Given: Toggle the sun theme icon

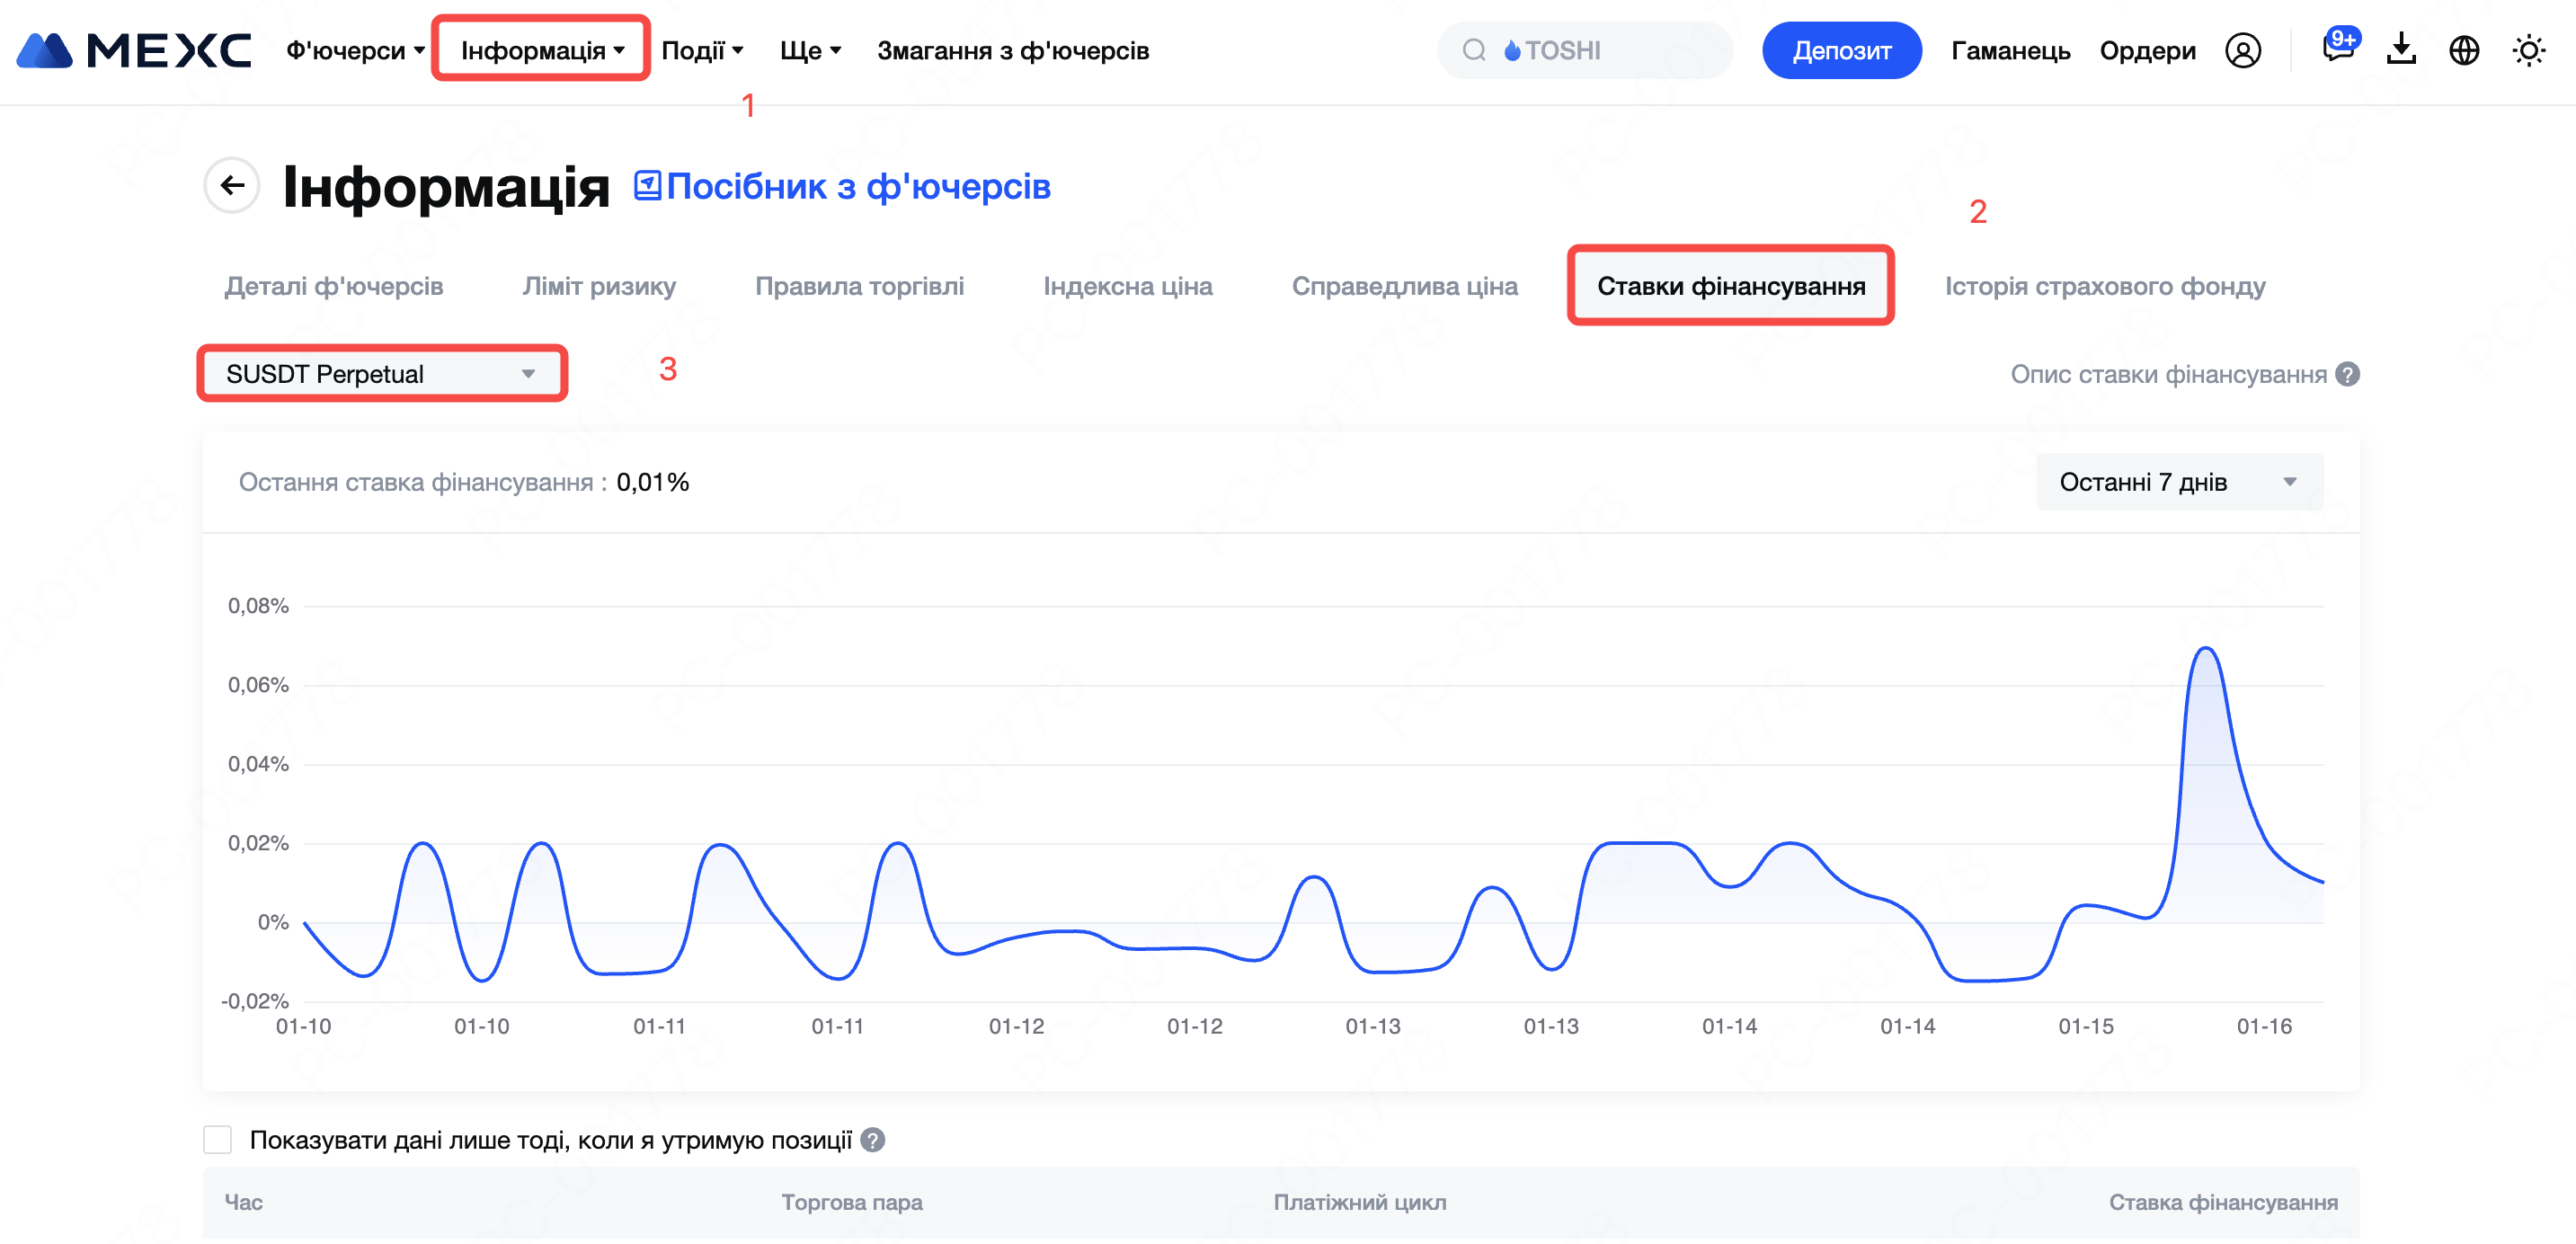Looking at the screenshot, I should (x=2528, y=50).
